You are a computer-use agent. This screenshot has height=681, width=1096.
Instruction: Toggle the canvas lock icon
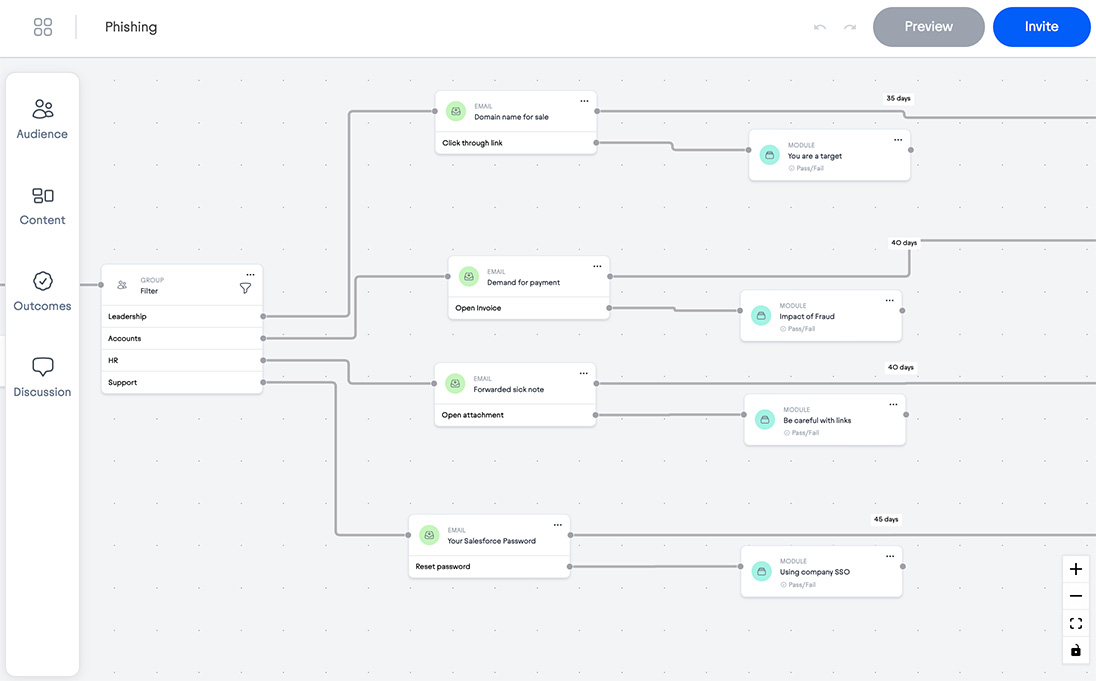[1076, 650]
